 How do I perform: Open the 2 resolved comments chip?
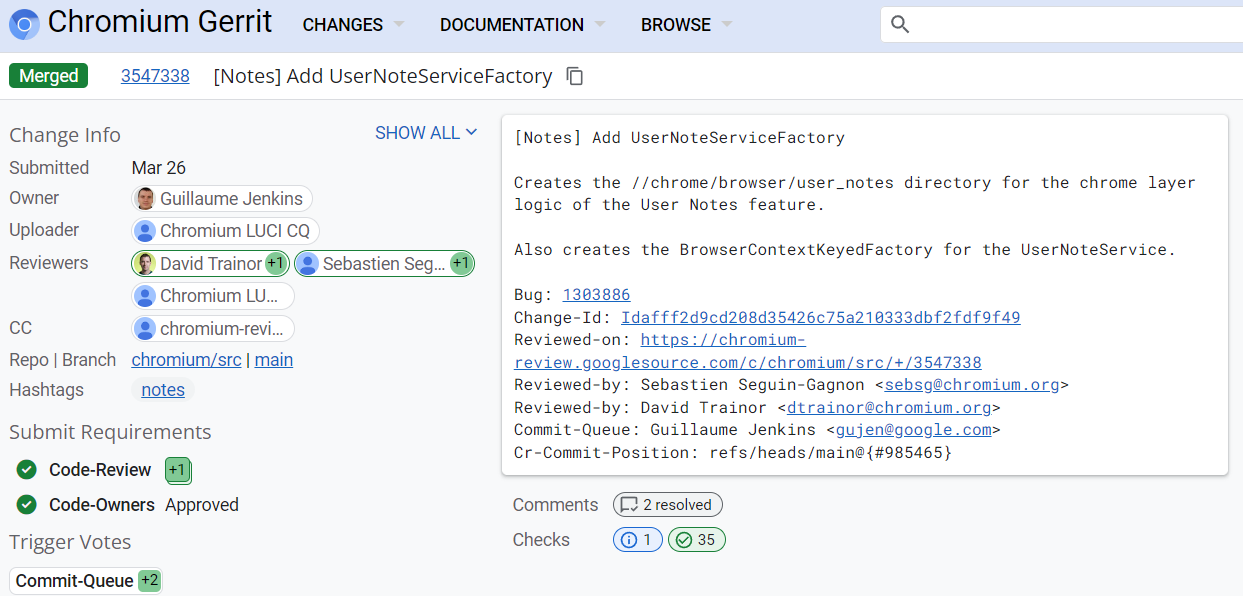667,505
